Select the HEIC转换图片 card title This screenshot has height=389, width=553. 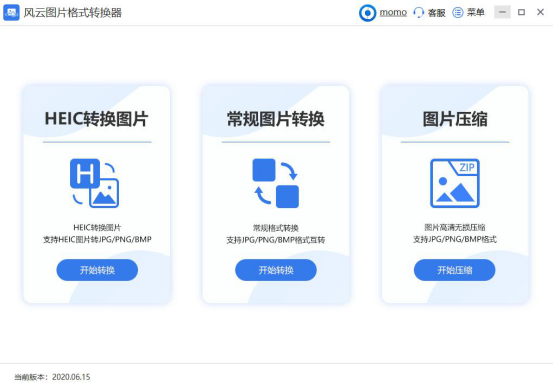[96, 119]
